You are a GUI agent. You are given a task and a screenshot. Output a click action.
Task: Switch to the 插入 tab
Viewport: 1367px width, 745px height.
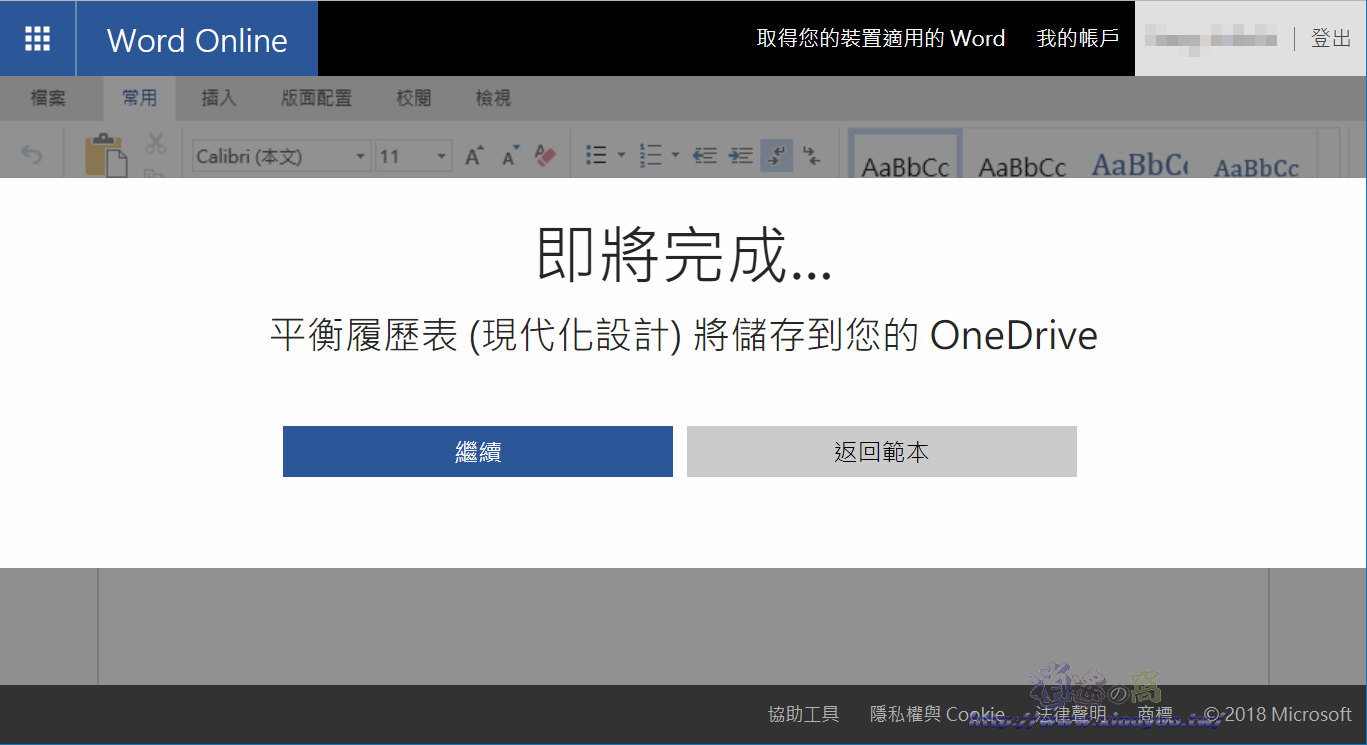pos(219,98)
